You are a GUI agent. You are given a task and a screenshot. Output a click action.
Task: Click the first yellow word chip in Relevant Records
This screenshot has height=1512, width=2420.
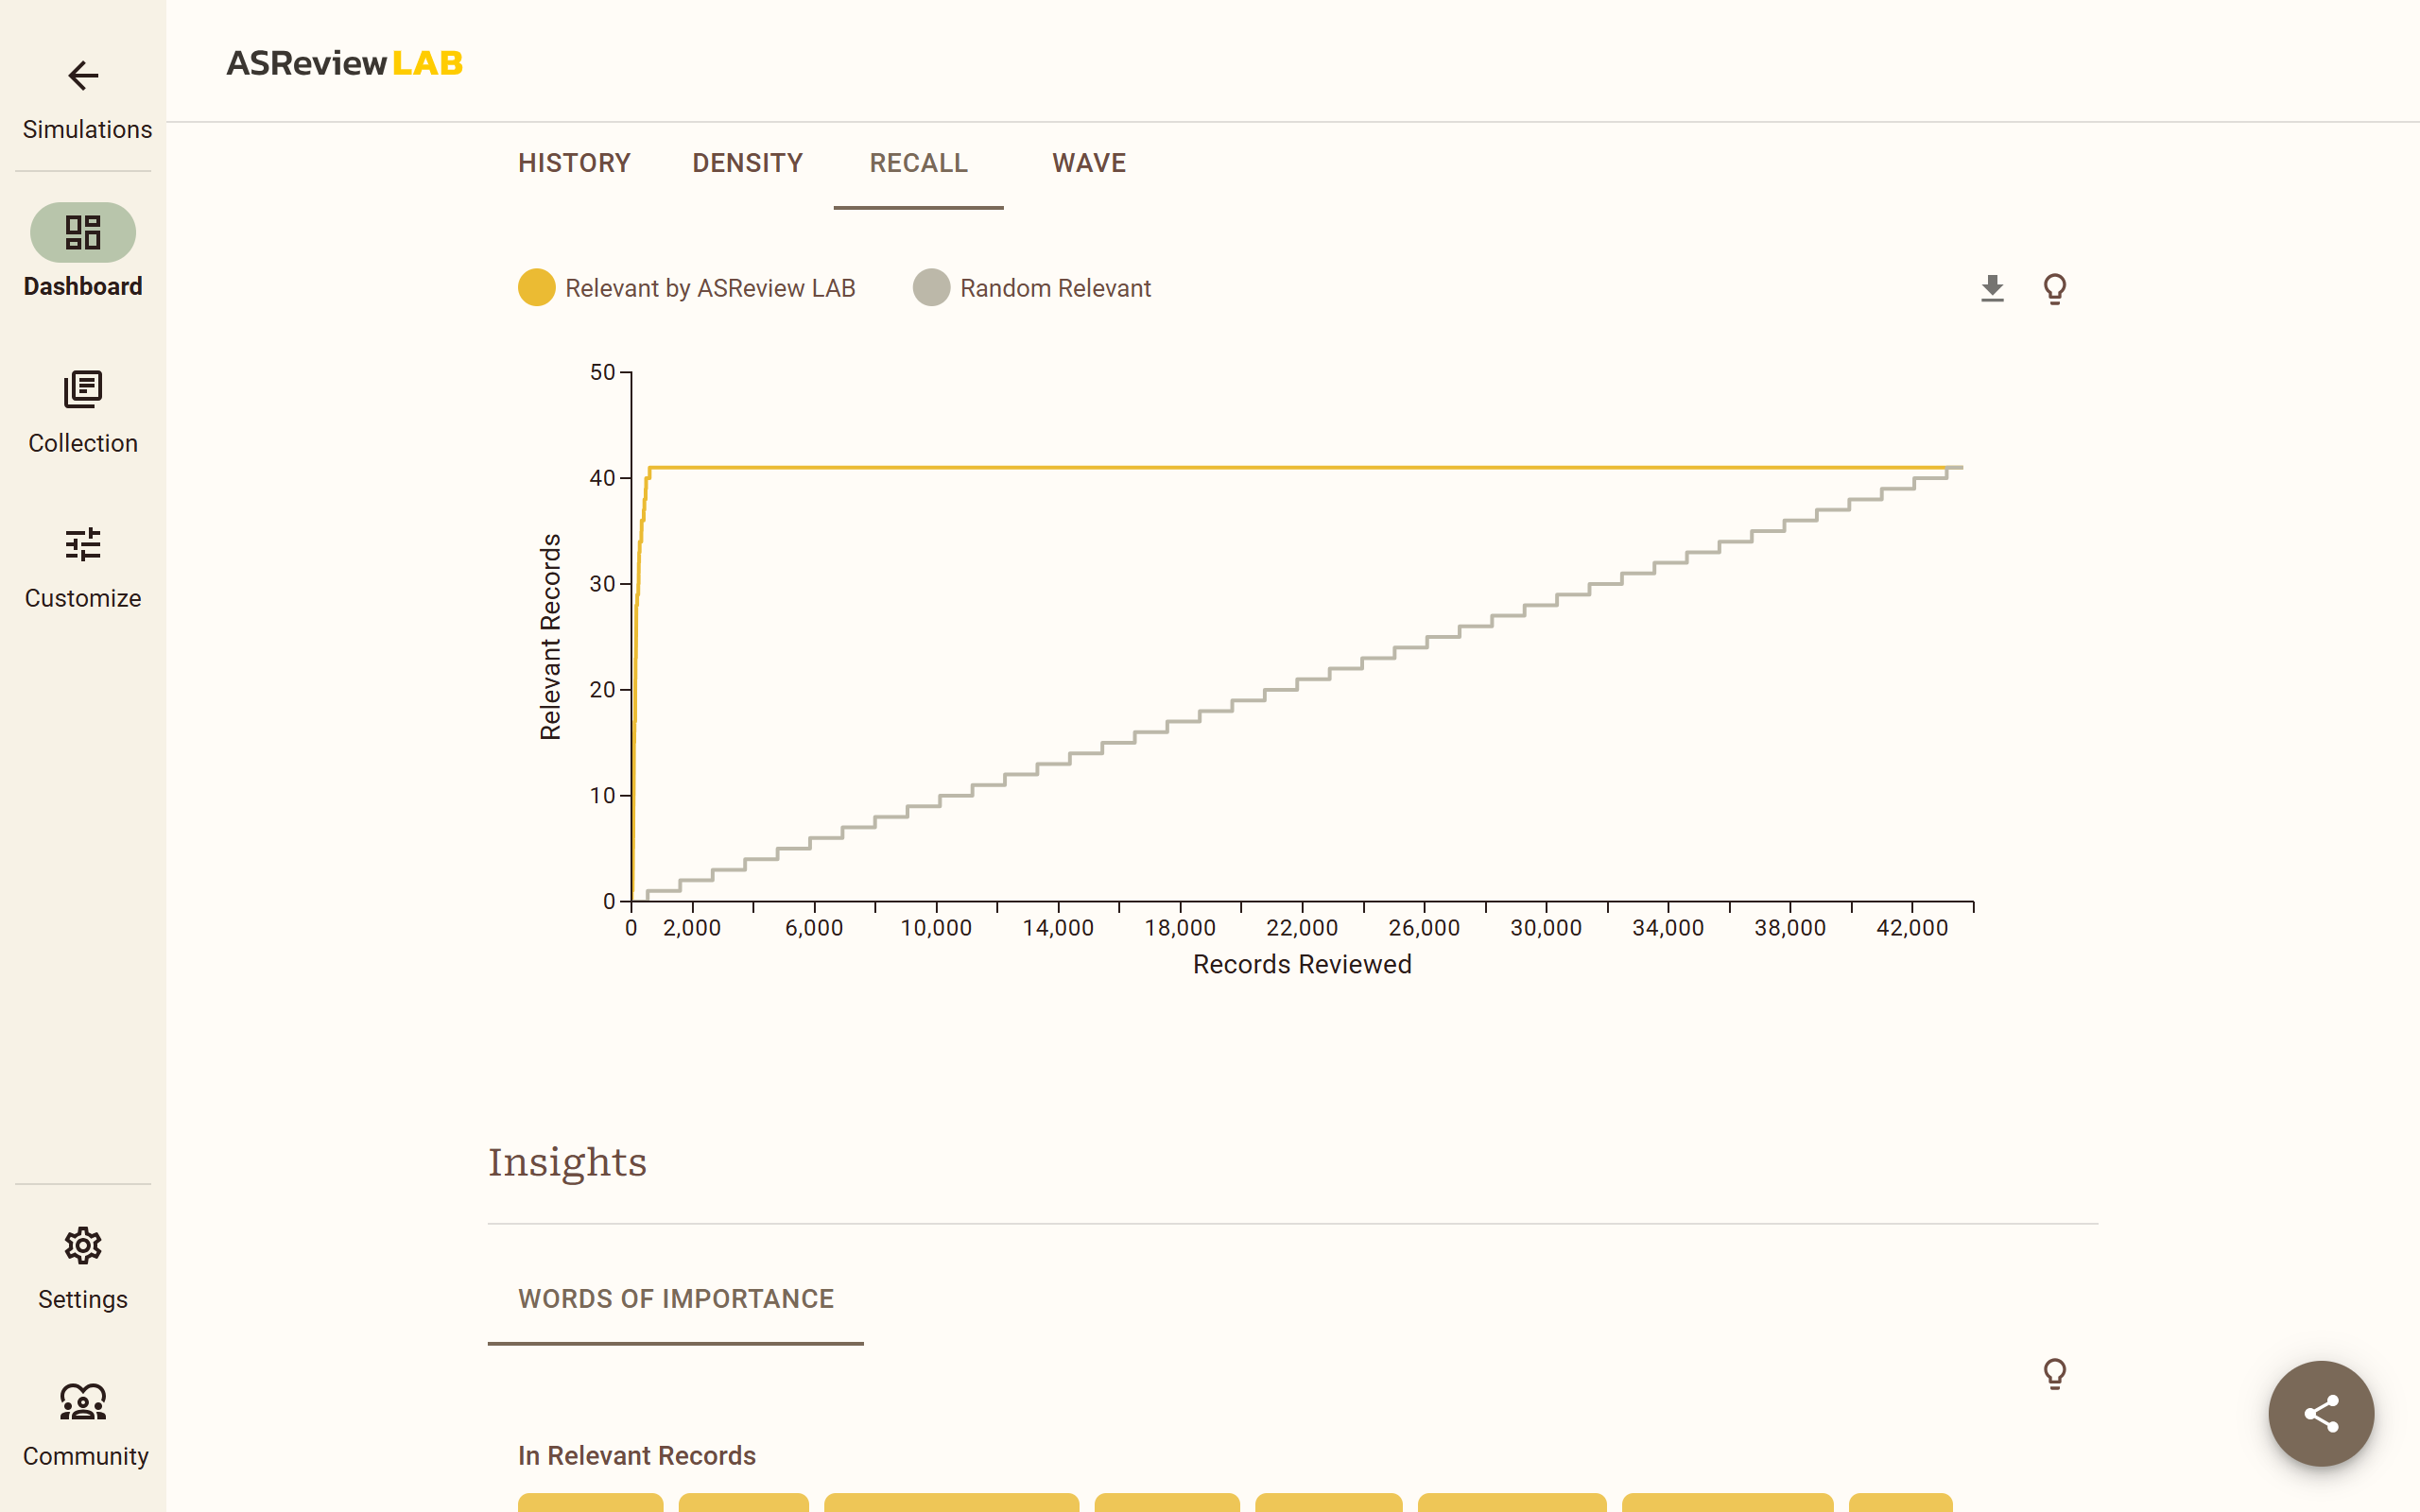tap(590, 1502)
